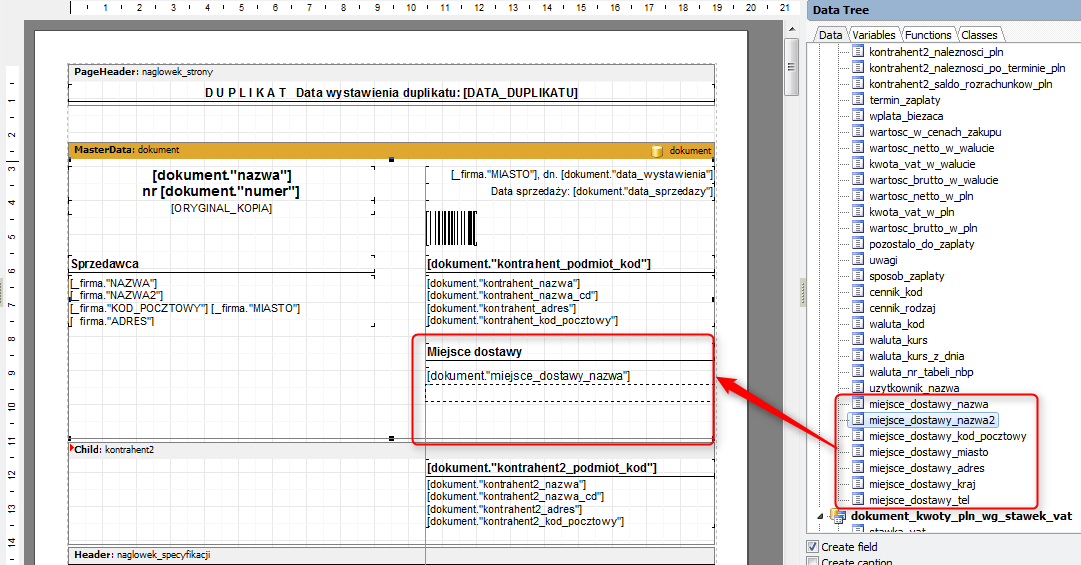The width and height of the screenshot is (1081, 565).
Task: Select miejsce_dostawy_nazwa2 in the data tree
Action: click(x=932, y=420)
